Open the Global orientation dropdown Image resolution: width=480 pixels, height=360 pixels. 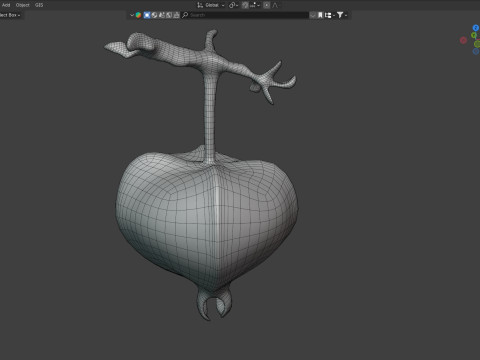(x=214, y=5)
